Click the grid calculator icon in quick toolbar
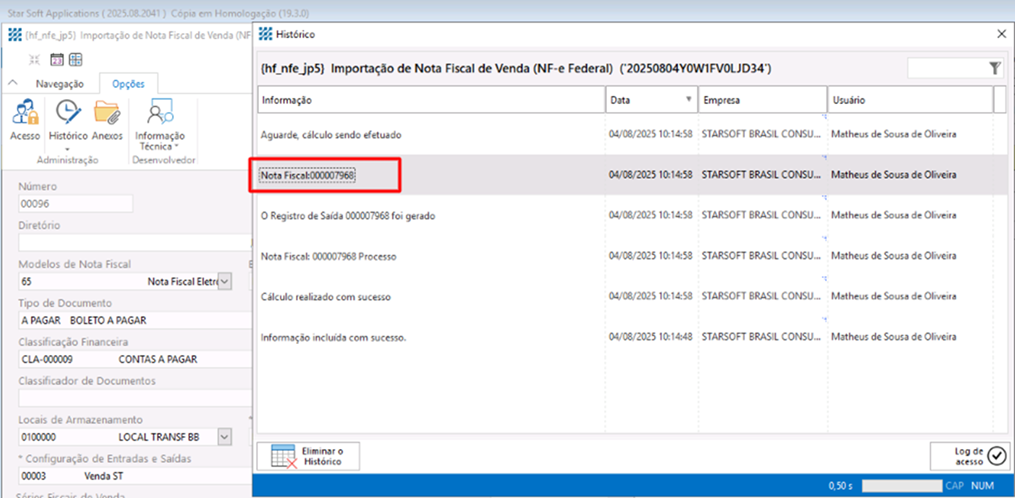1015x498 pixels. 77,59
